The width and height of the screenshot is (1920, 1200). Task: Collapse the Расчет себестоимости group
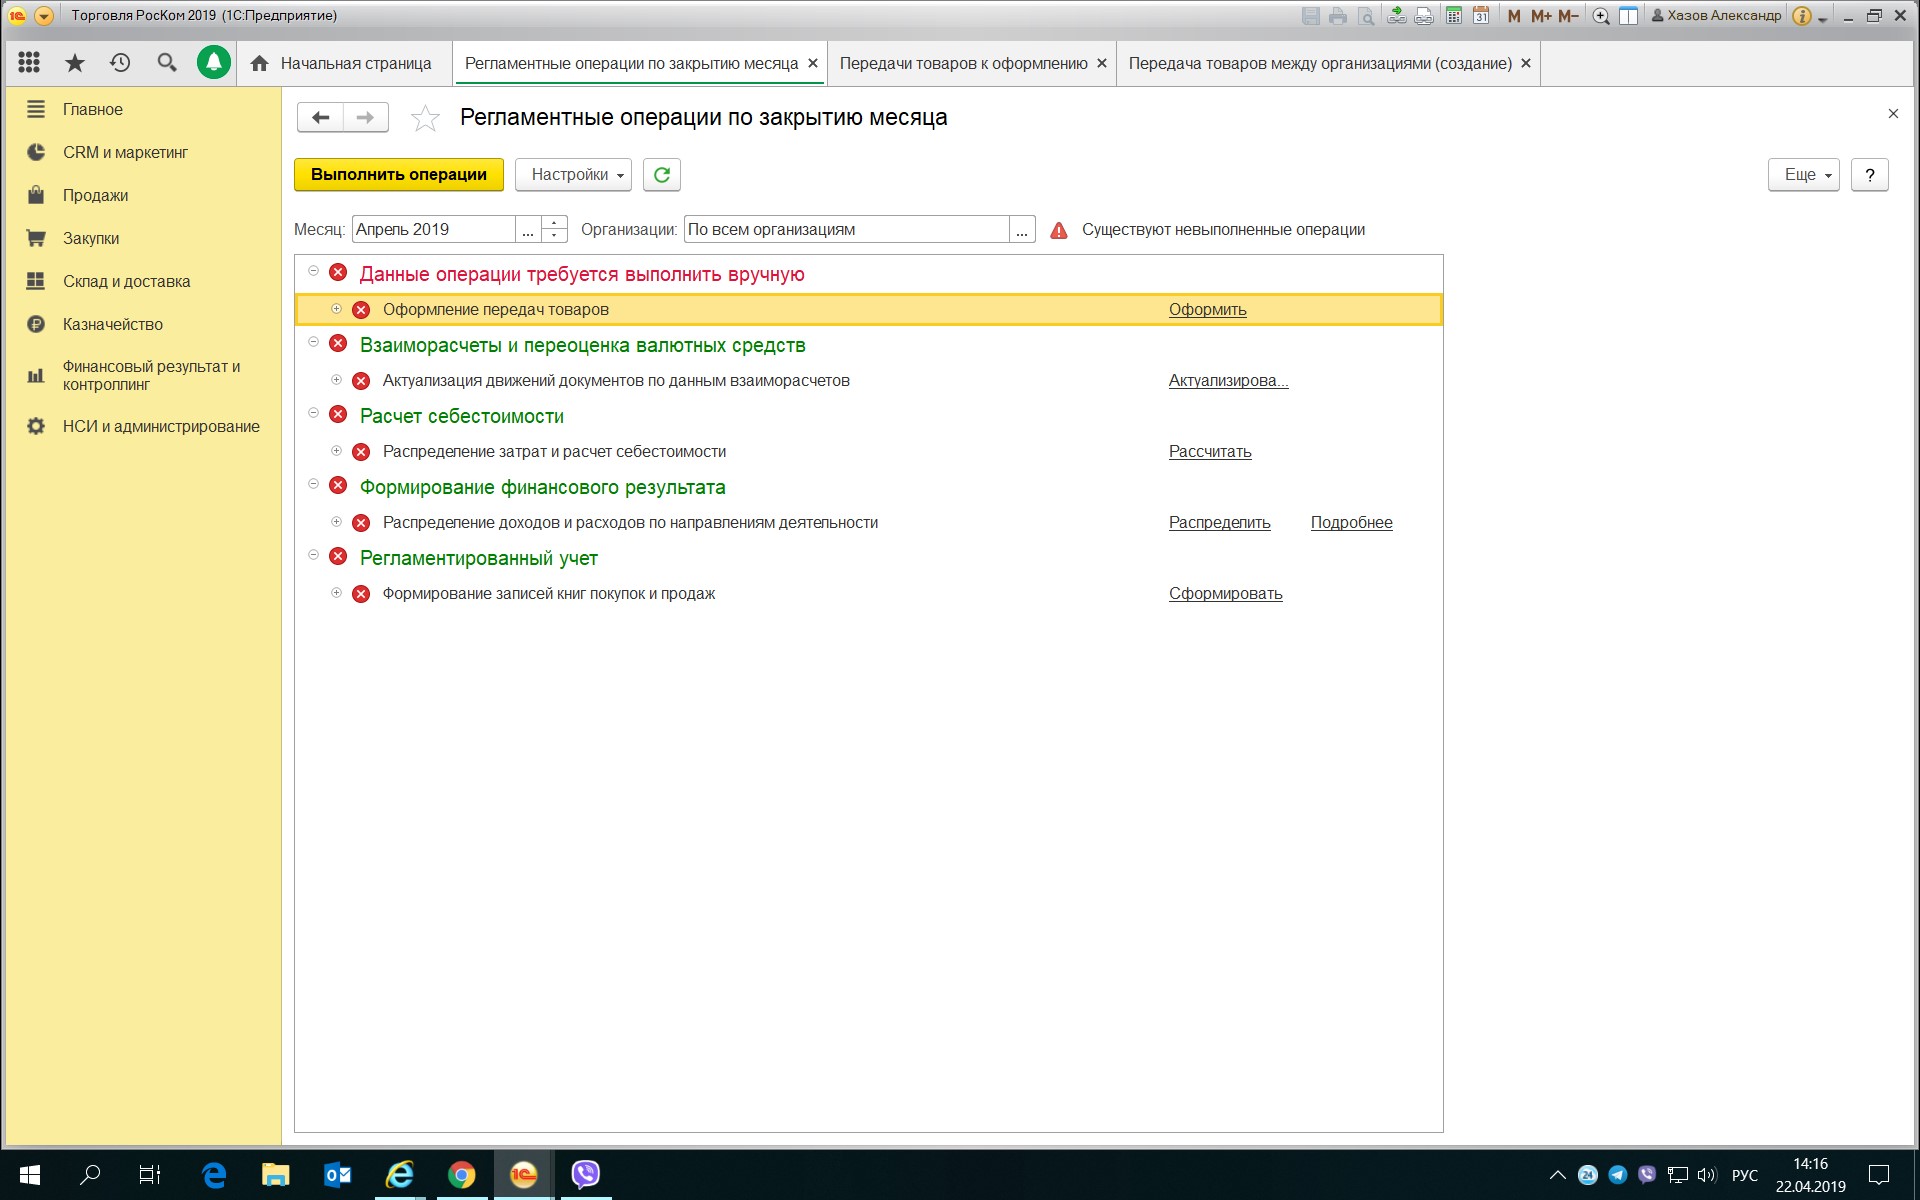pos(313,413)
